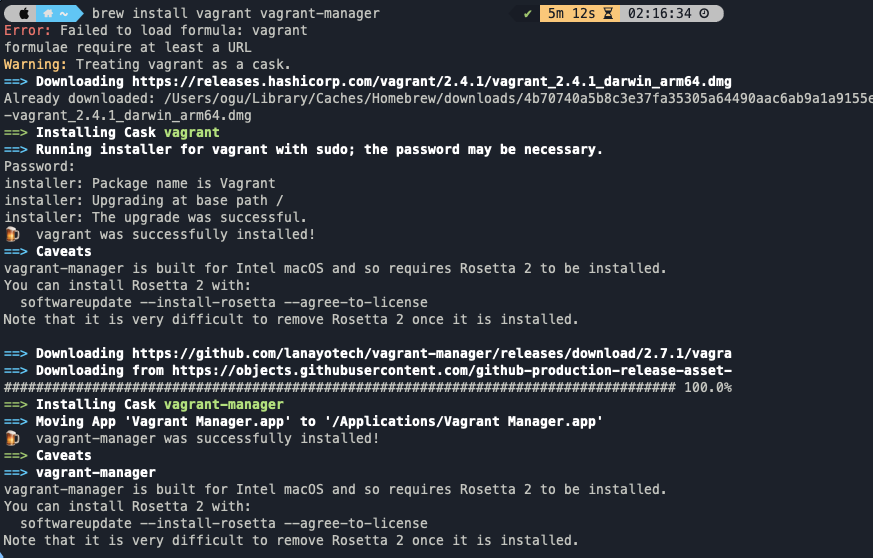Click beer mug icon before 'vagrant was successfully installed!'
Image resolution: width=873 pixels, height=558 pixels.
[x=12, y=234]
